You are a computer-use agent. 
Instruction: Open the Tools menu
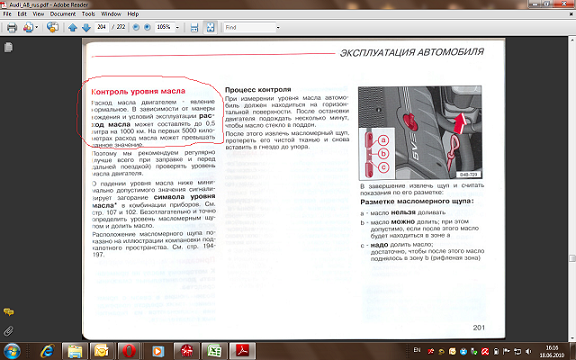coord(88,14)
